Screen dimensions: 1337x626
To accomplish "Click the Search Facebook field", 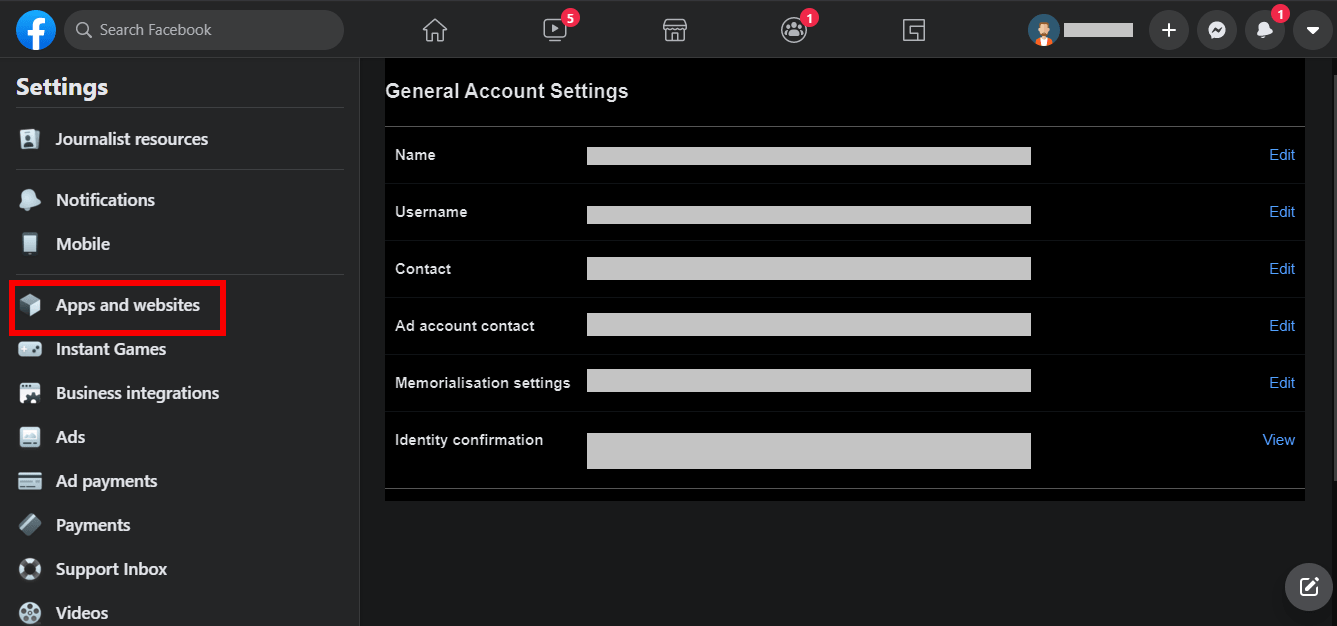I will coord(205,30).
